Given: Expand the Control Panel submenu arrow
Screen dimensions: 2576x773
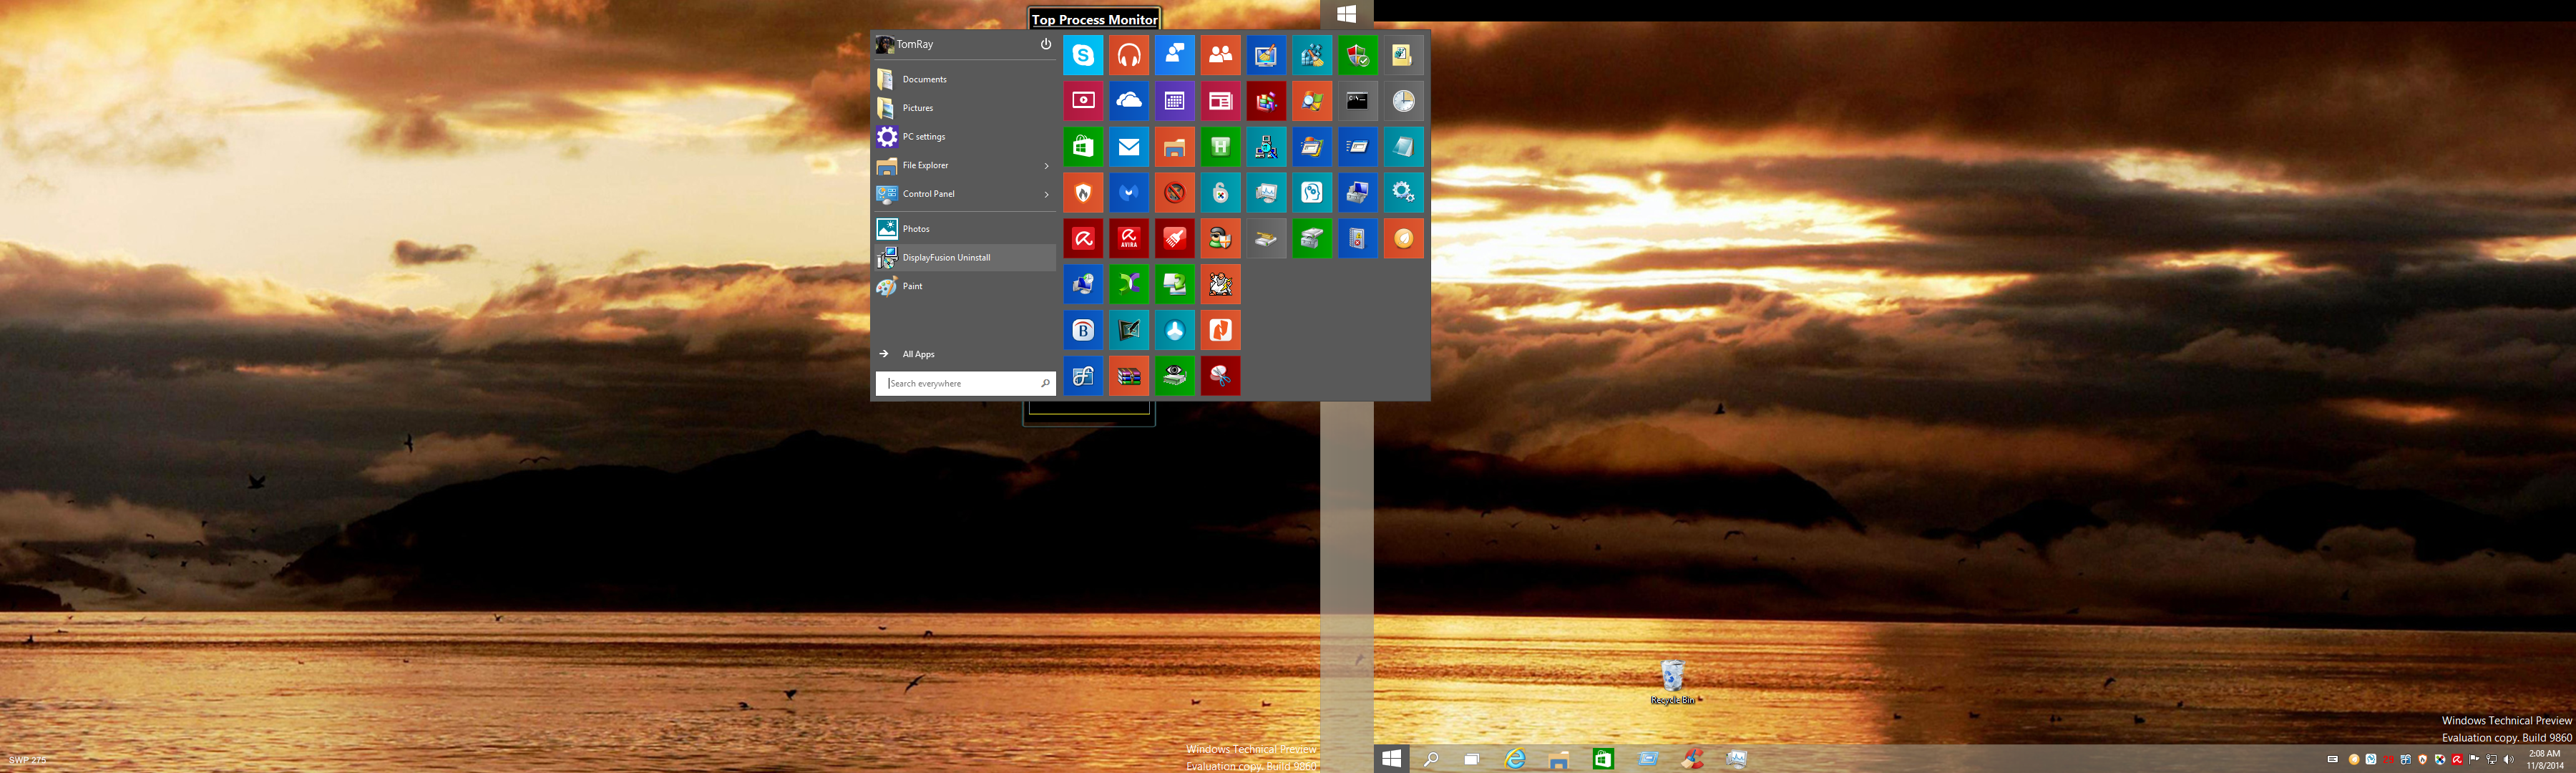Looking at the screenshot, I should point(1046,194).
